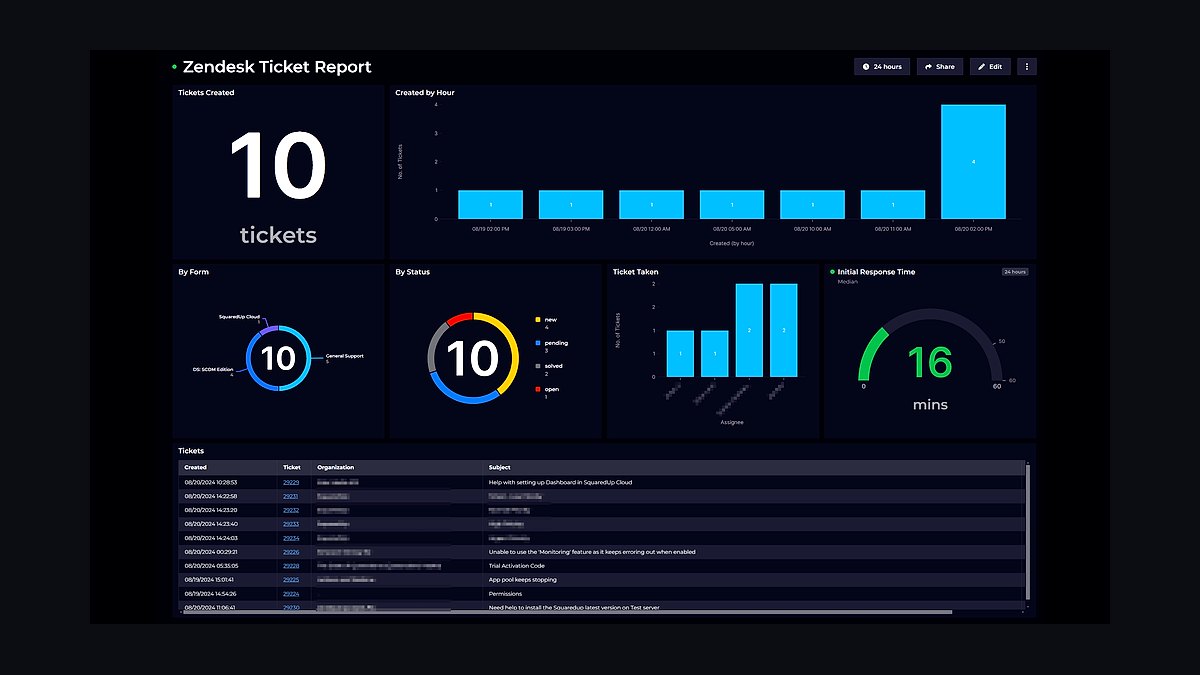Click the green dot next to Initial Response Time
The image size is (1200, 675).
[832, 272]
